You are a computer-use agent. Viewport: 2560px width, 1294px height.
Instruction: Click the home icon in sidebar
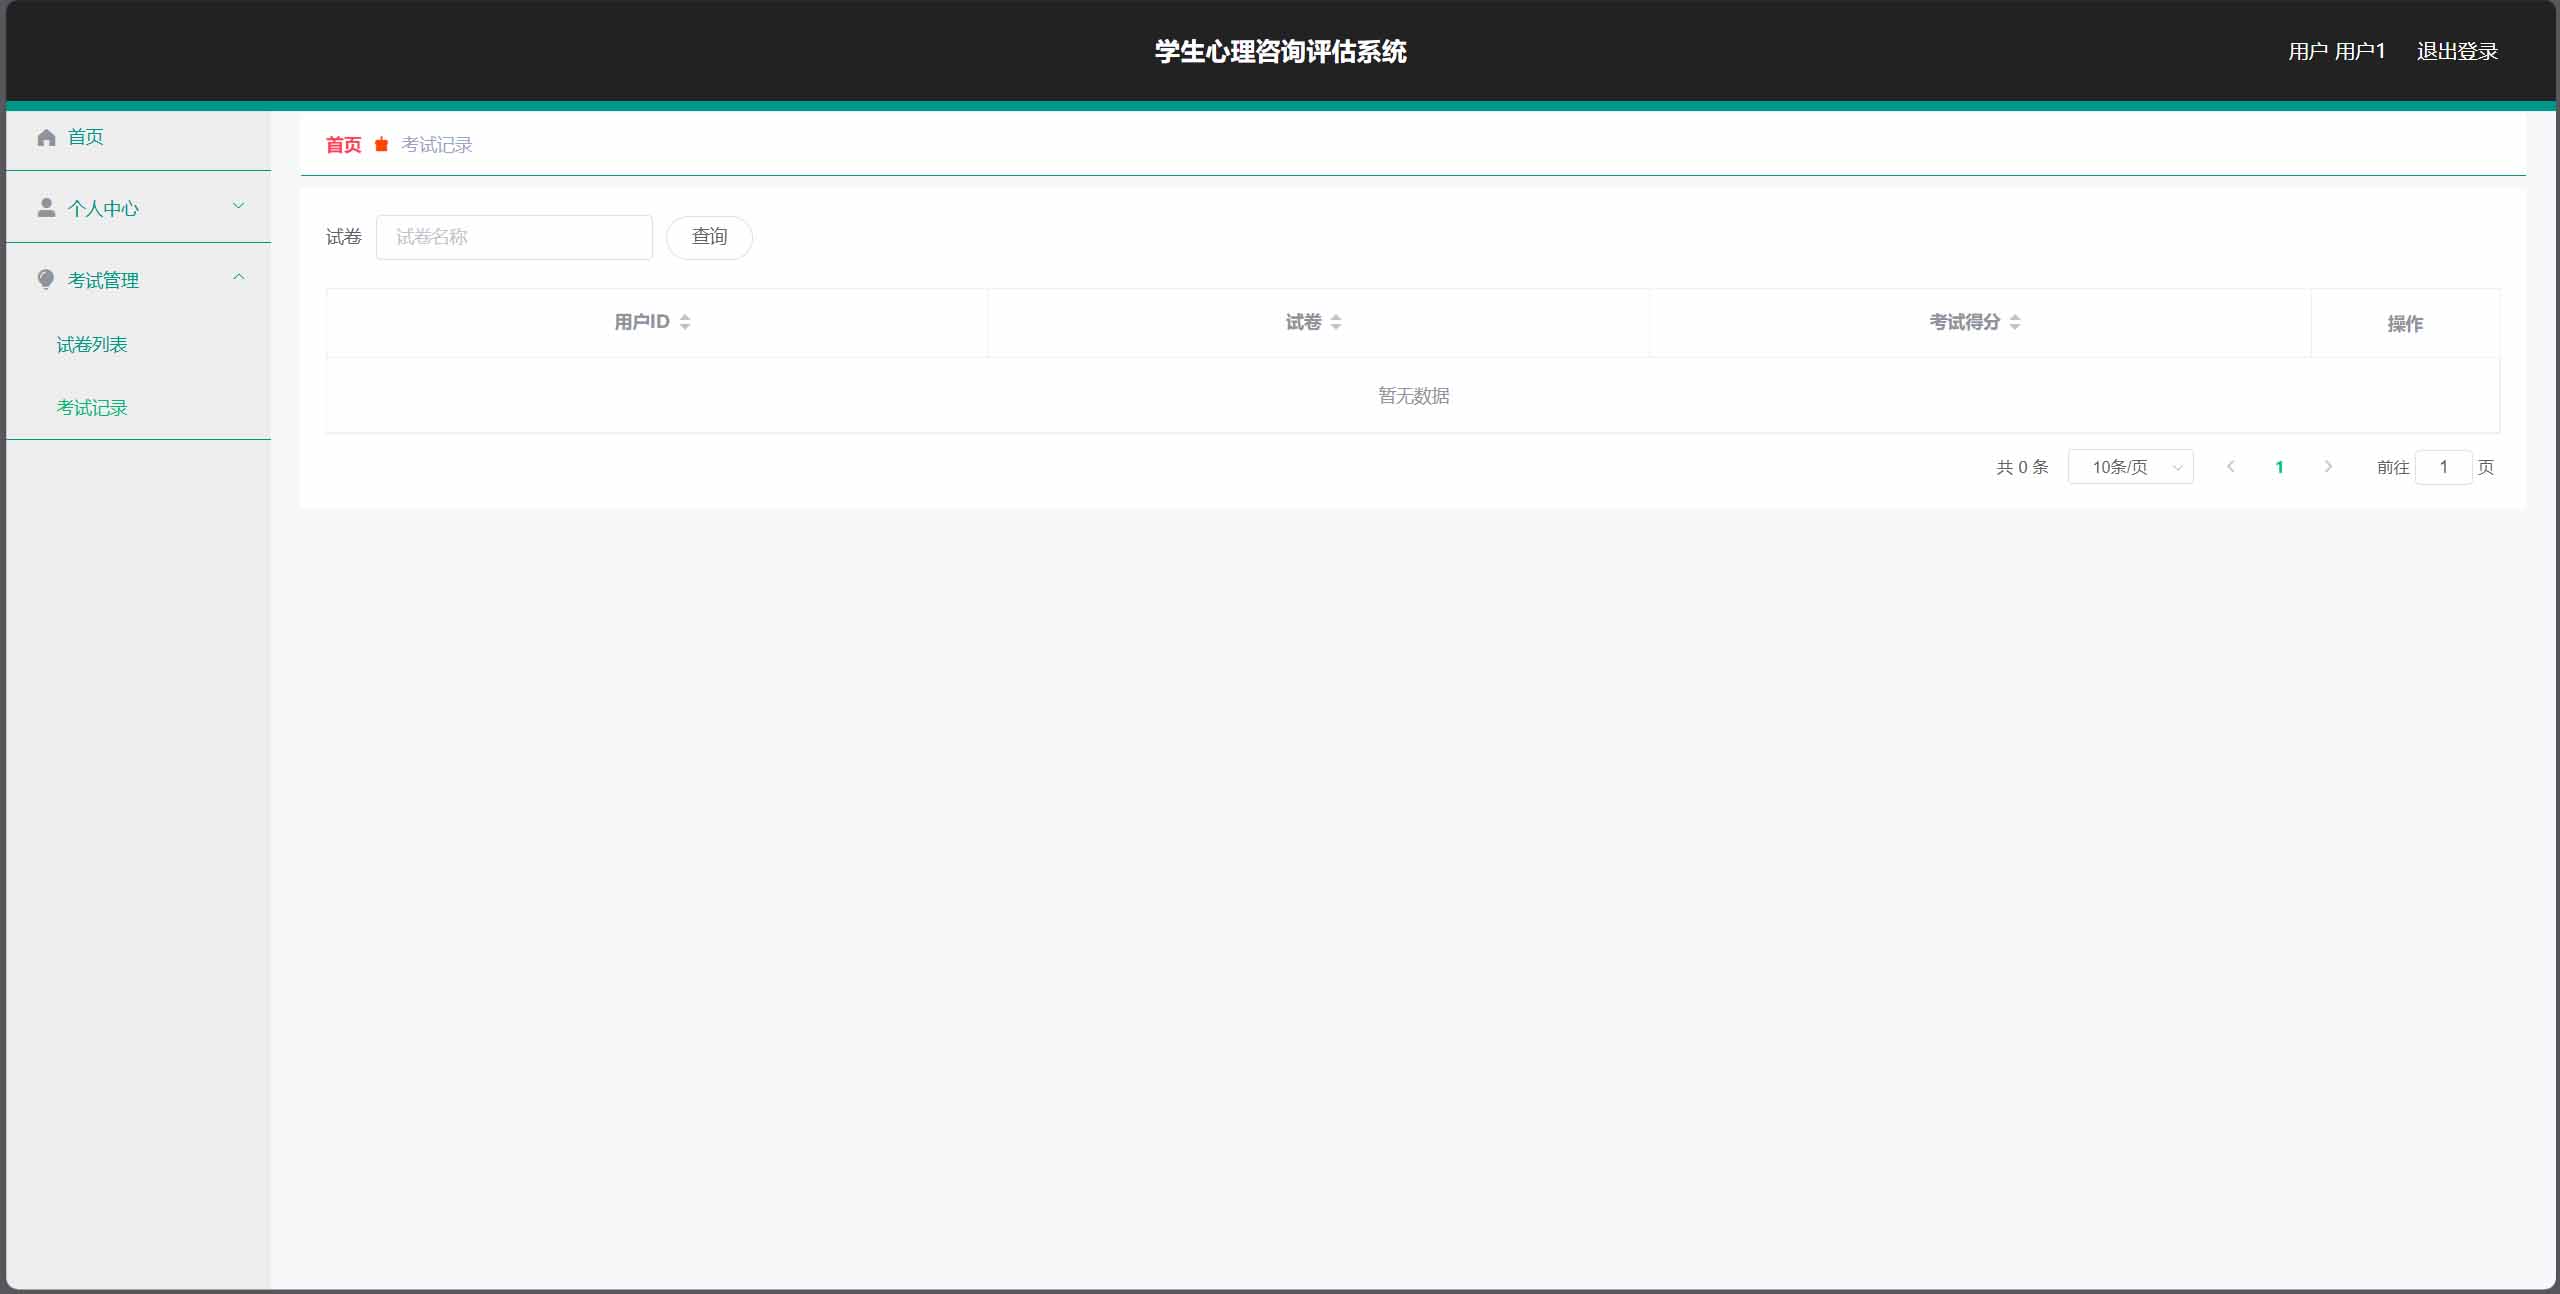[x=46, y=138]
